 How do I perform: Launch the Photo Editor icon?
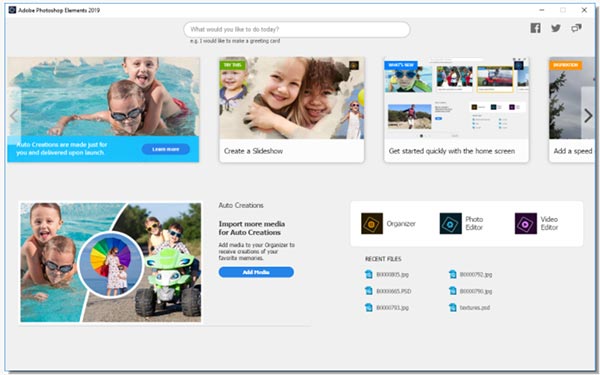click(450, 223)
